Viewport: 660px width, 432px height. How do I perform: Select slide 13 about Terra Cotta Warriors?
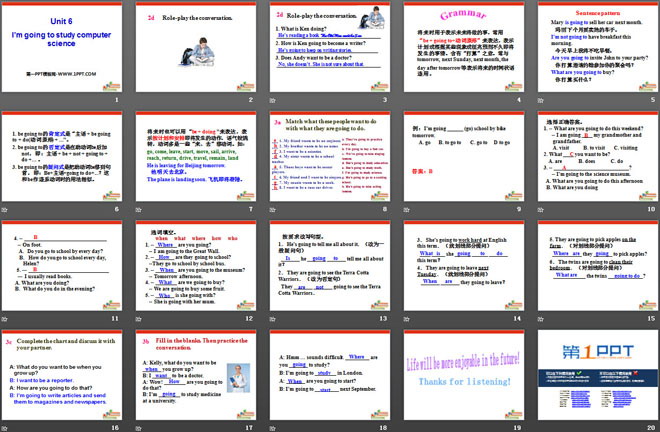pyautogui.click(x=330, y=266)
